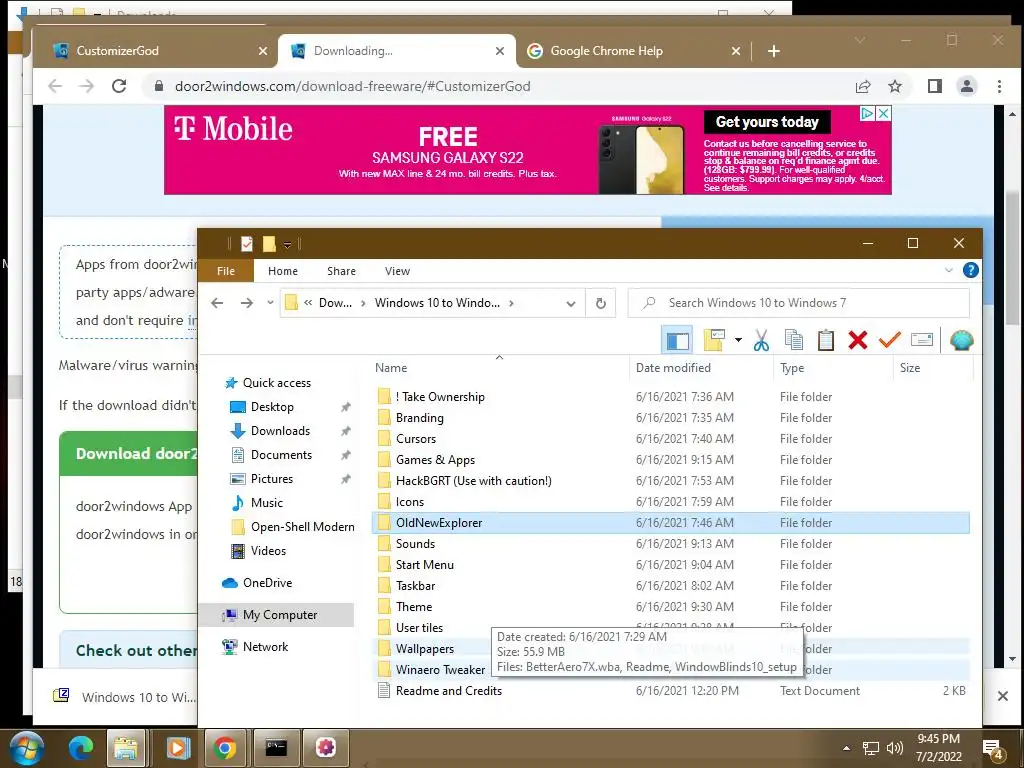Open Chrome profile avatar
Image resolution: width=1024 pixels, height=768 pixels.
(x=967, y=86)
